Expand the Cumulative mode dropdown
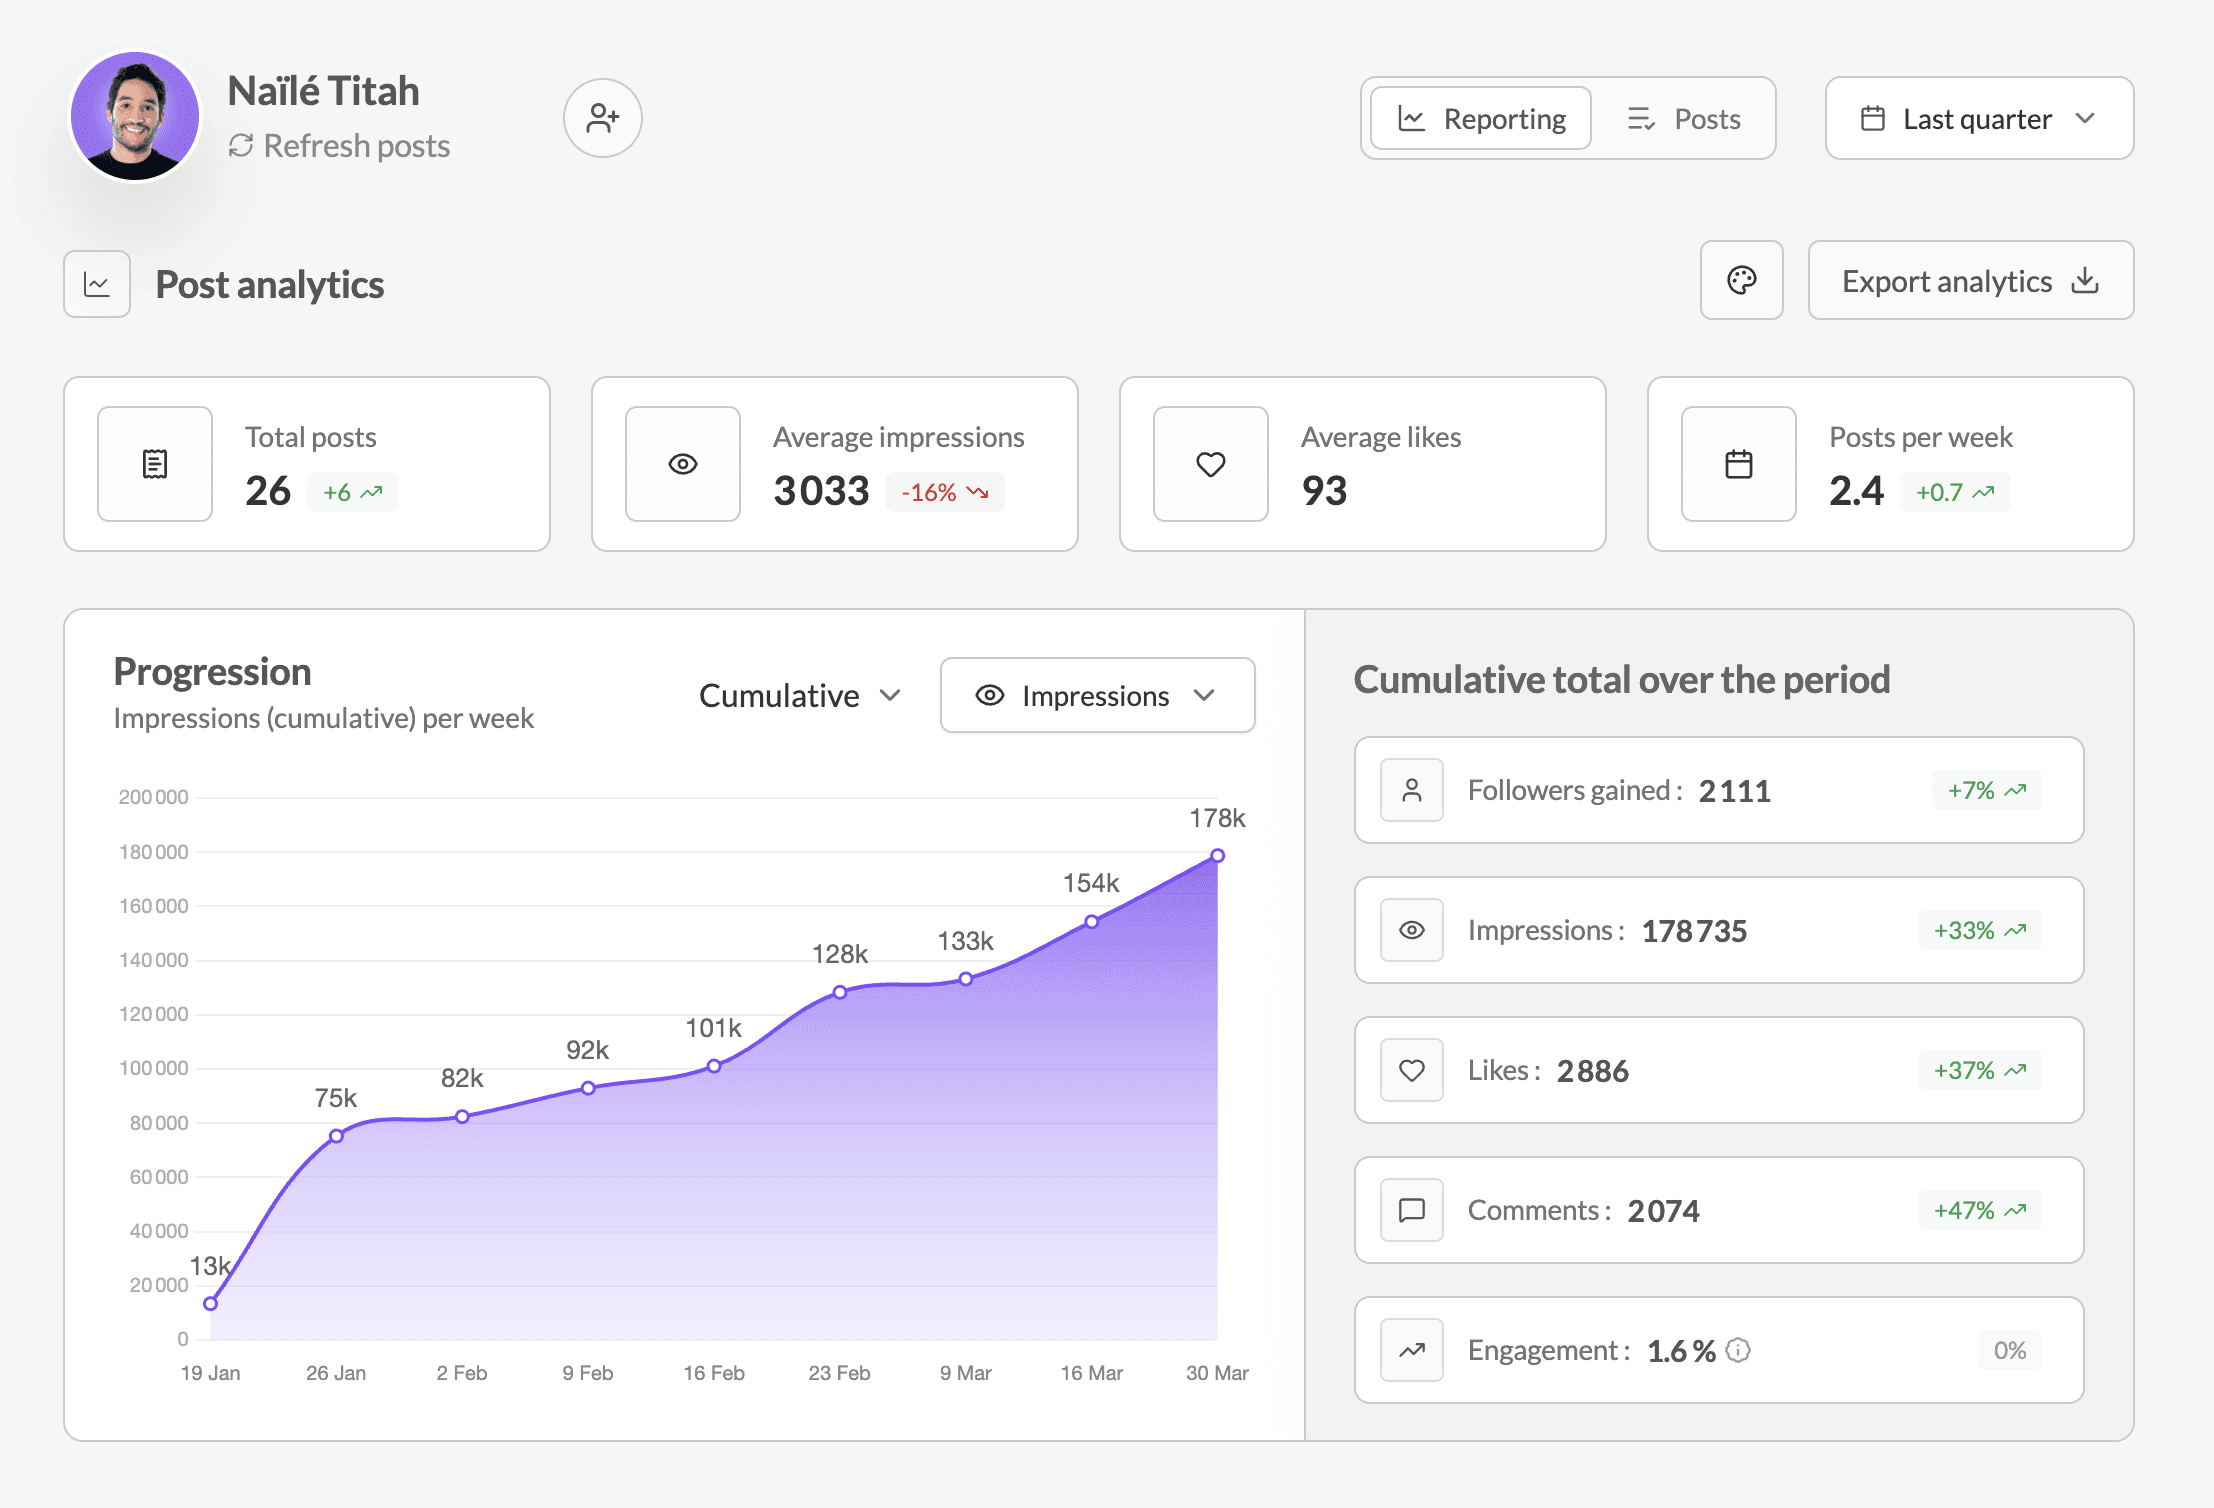The height and width of the screenshot is (1508, 2214). (799, 696)
